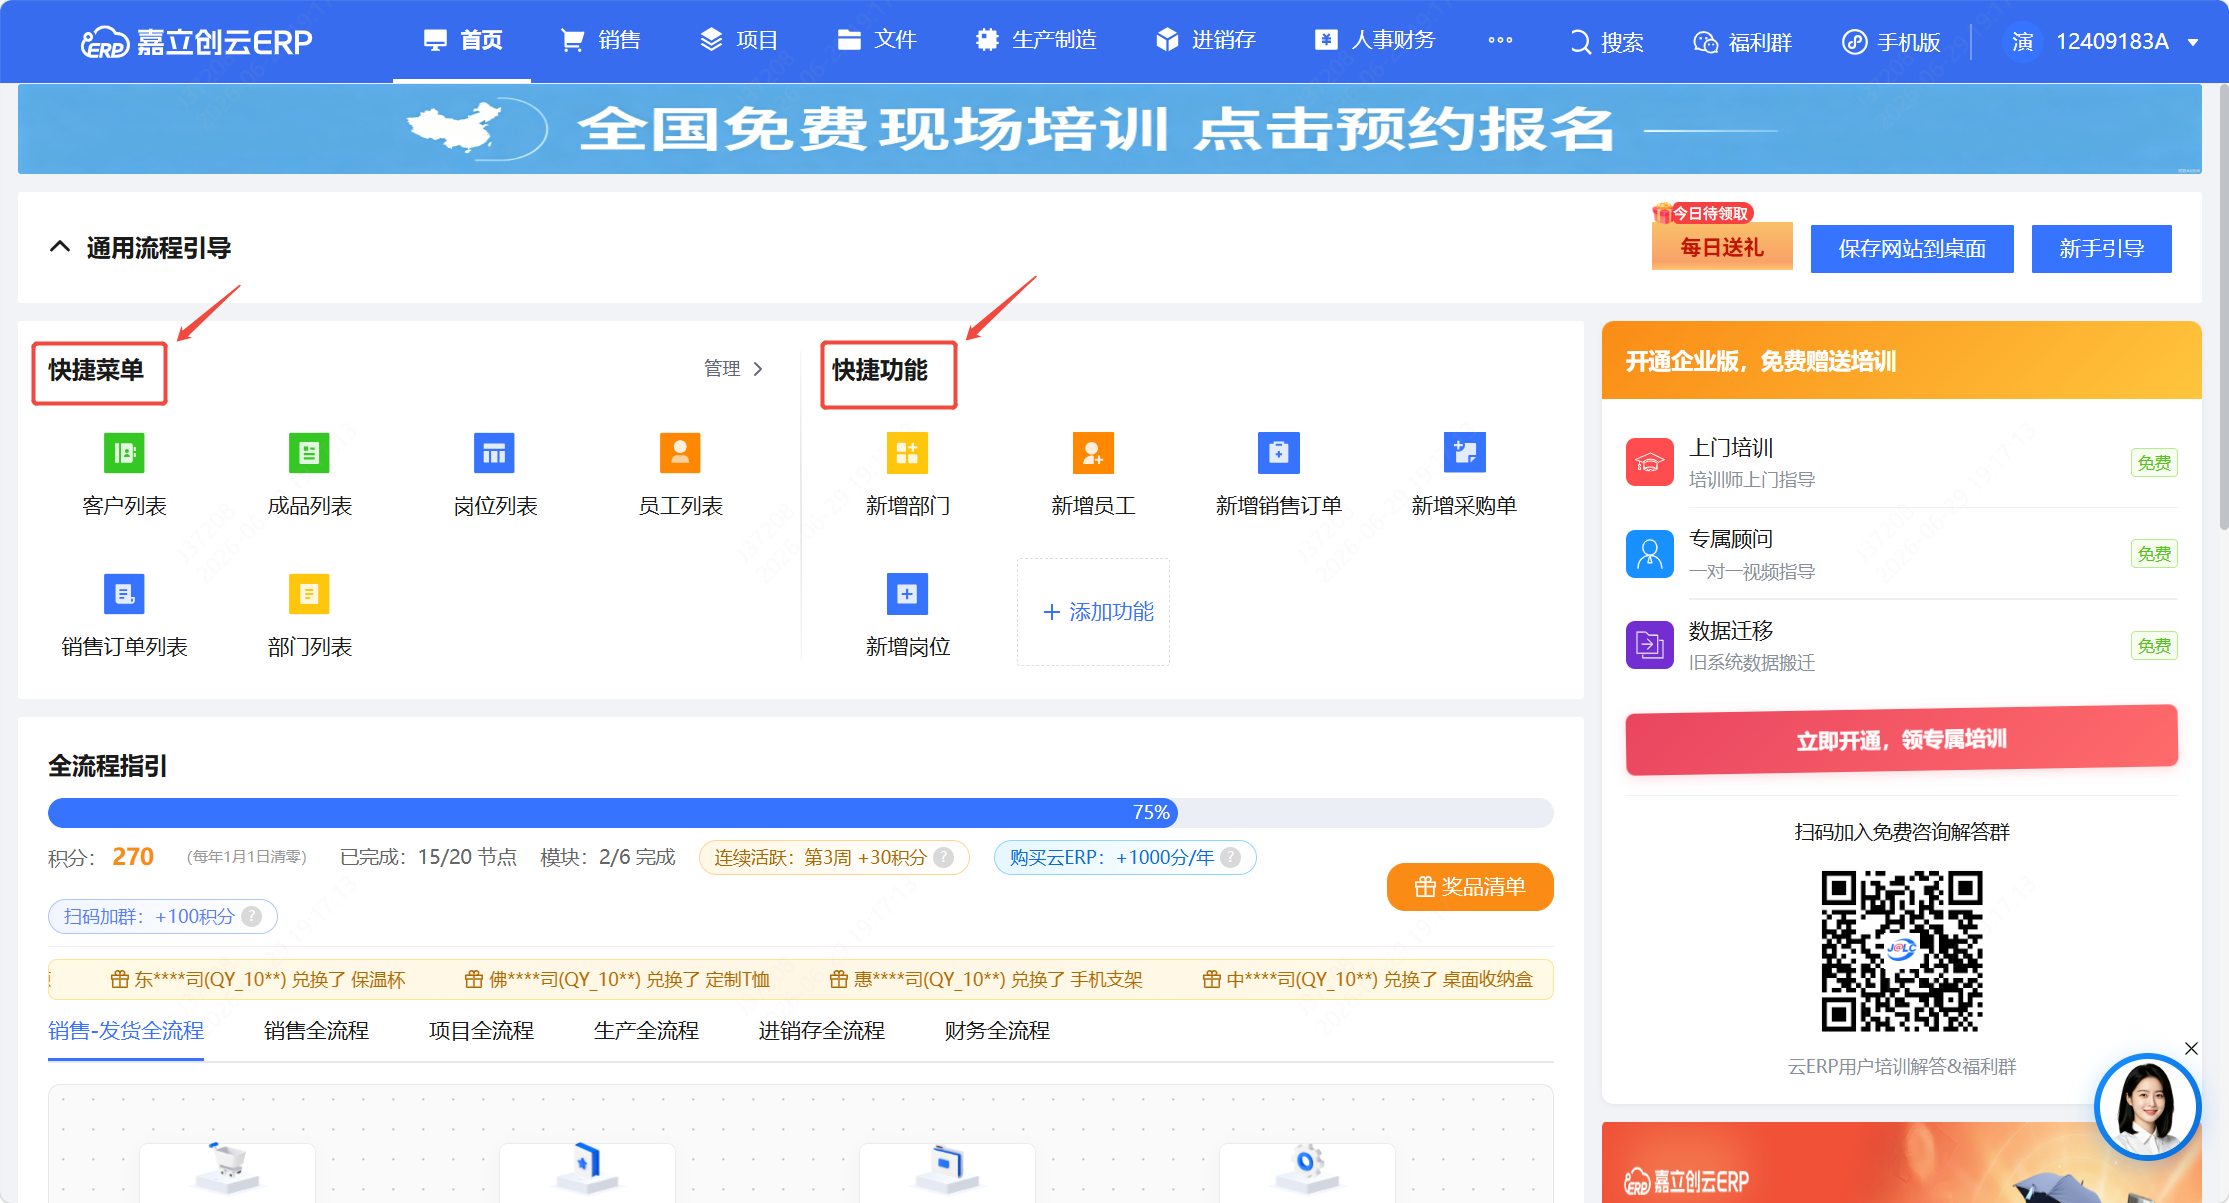This screenshot has width=2229, height=1203.
Task: Click the 270 points value
Action: pos(133,857)
